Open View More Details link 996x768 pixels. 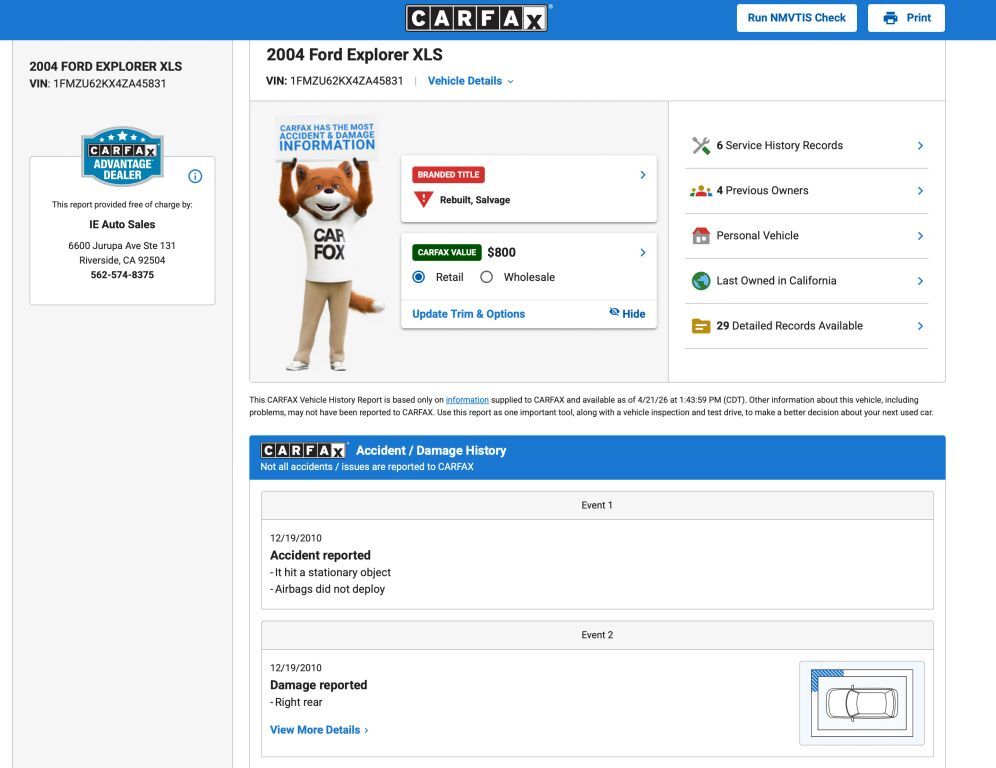pos(319,730)
